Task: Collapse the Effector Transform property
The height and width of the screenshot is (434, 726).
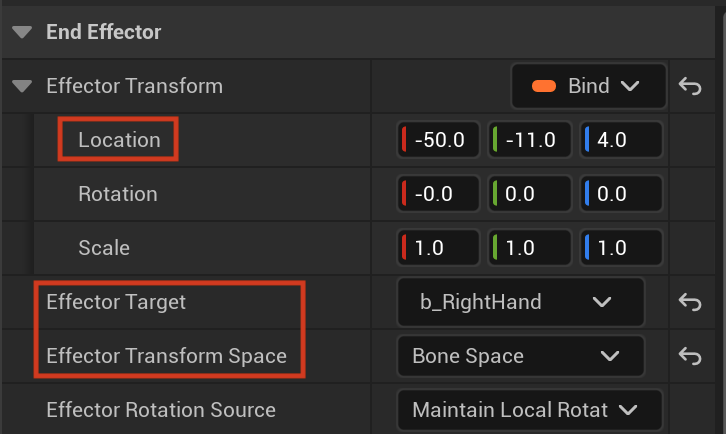Action: (x=22, y=86)
